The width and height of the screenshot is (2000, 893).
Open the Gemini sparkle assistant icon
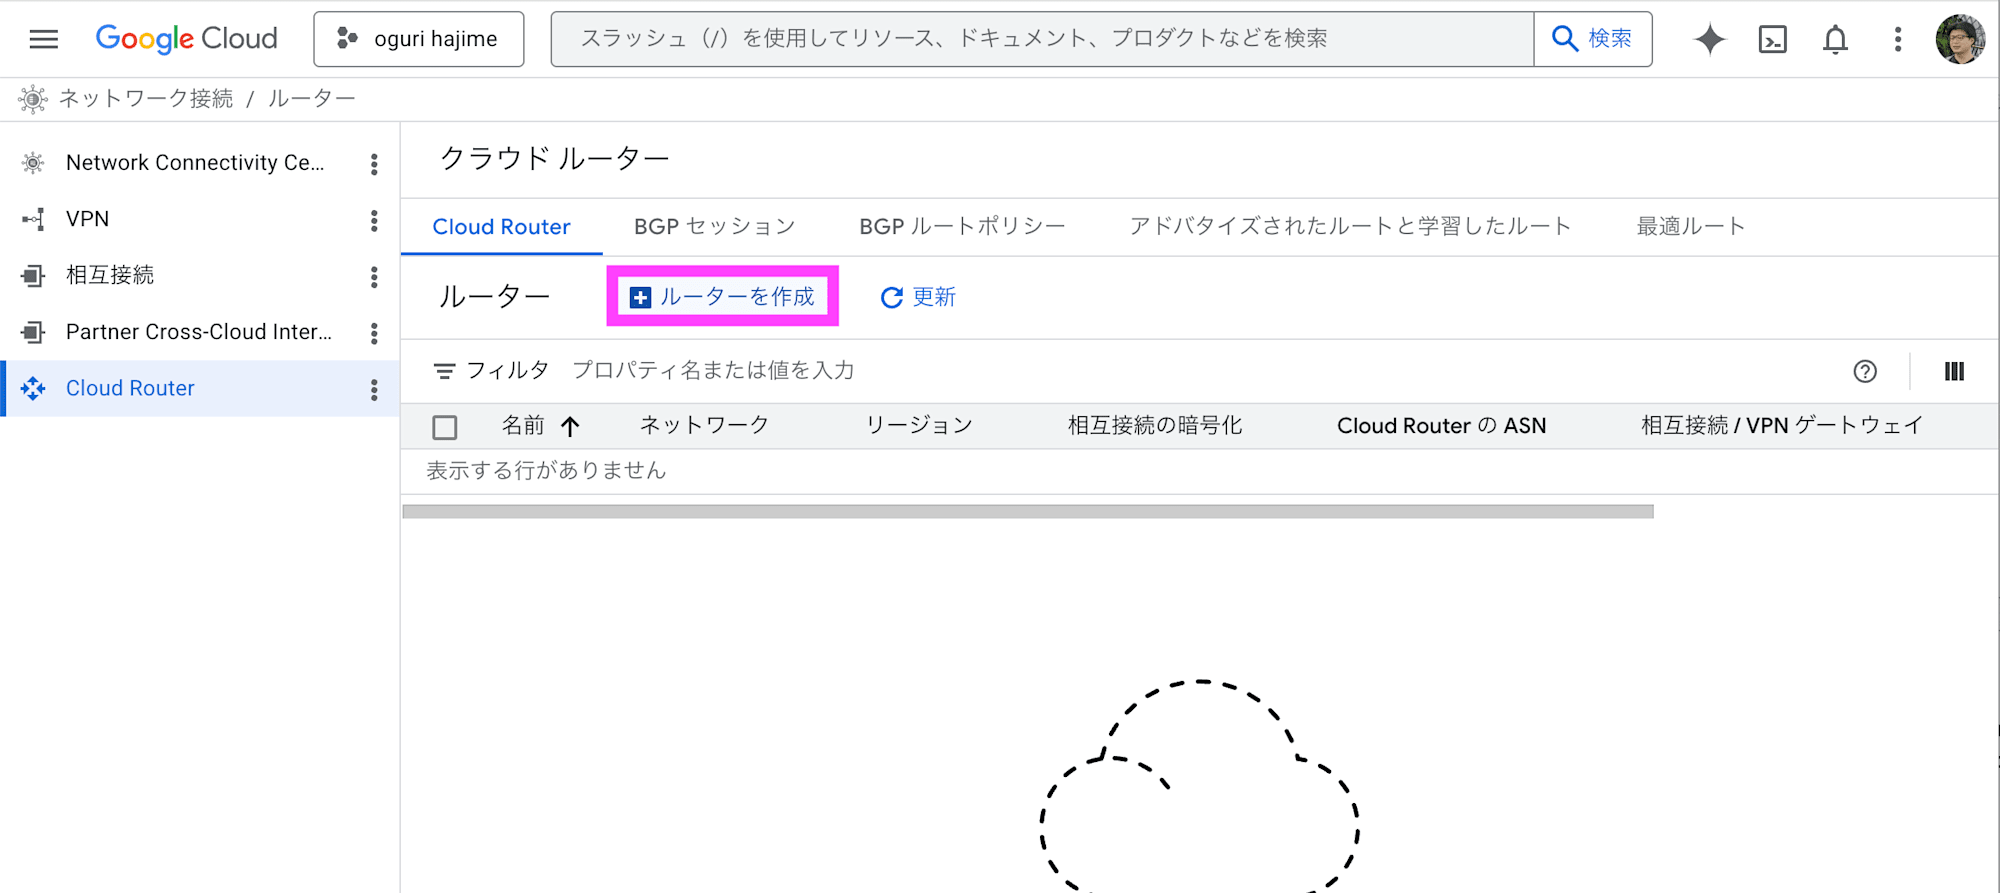[1710, 39]
